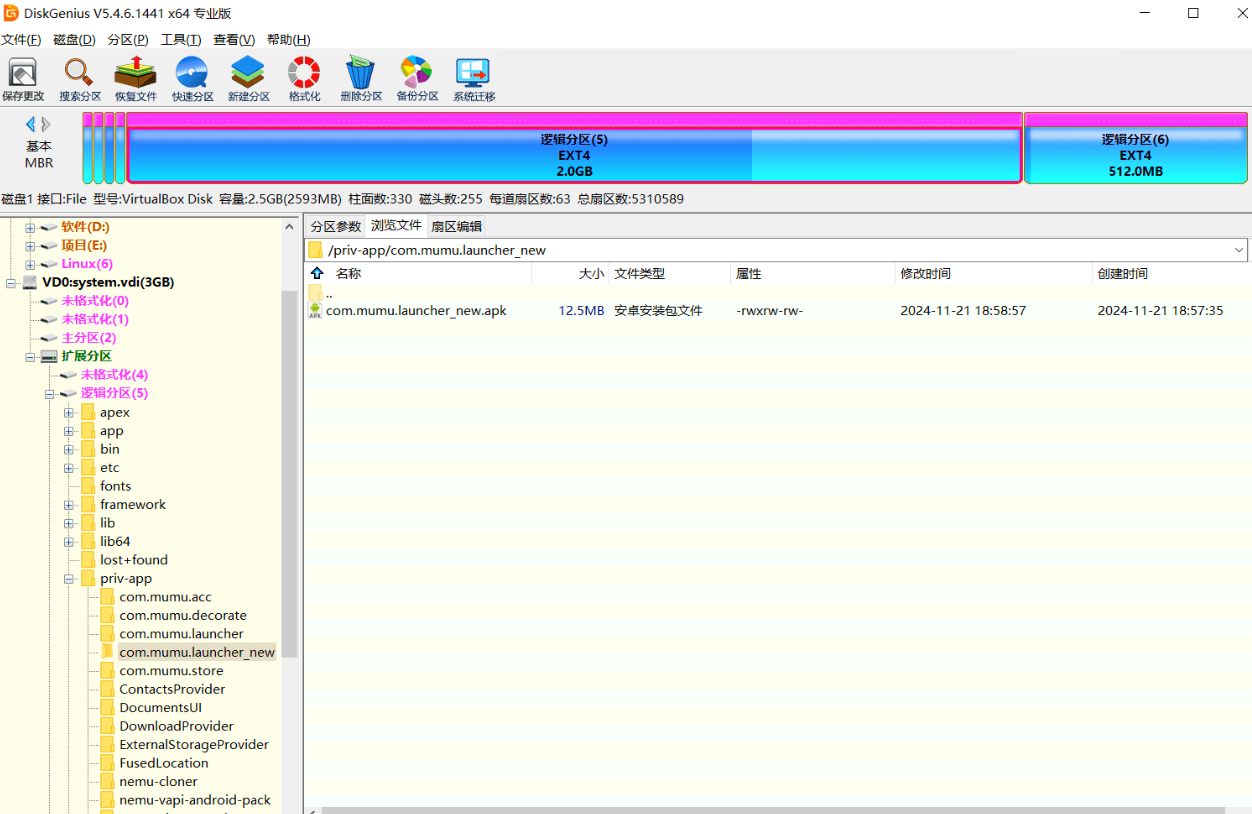Open the File (文件) menu
Image resolution: width=1252 pixels, height=814 pixels.
pos(21,40)
